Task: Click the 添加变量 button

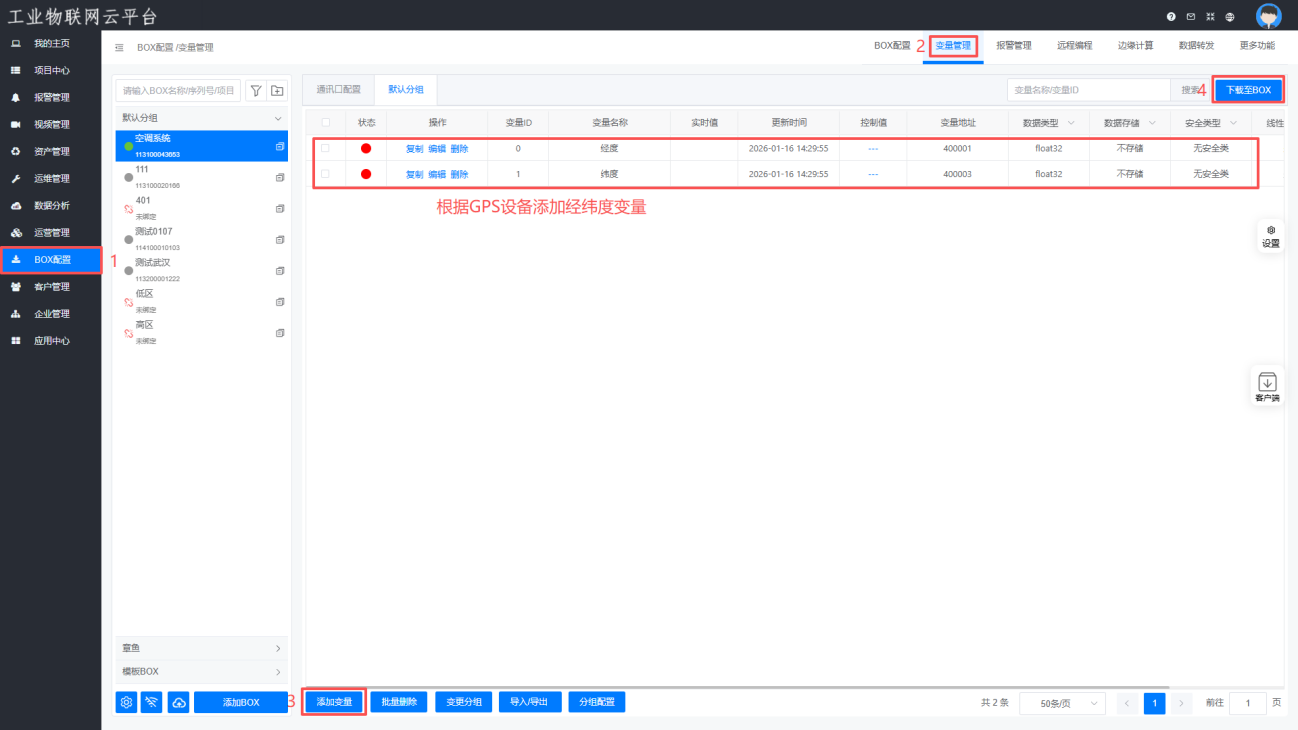Action: [x=334, y=702]
